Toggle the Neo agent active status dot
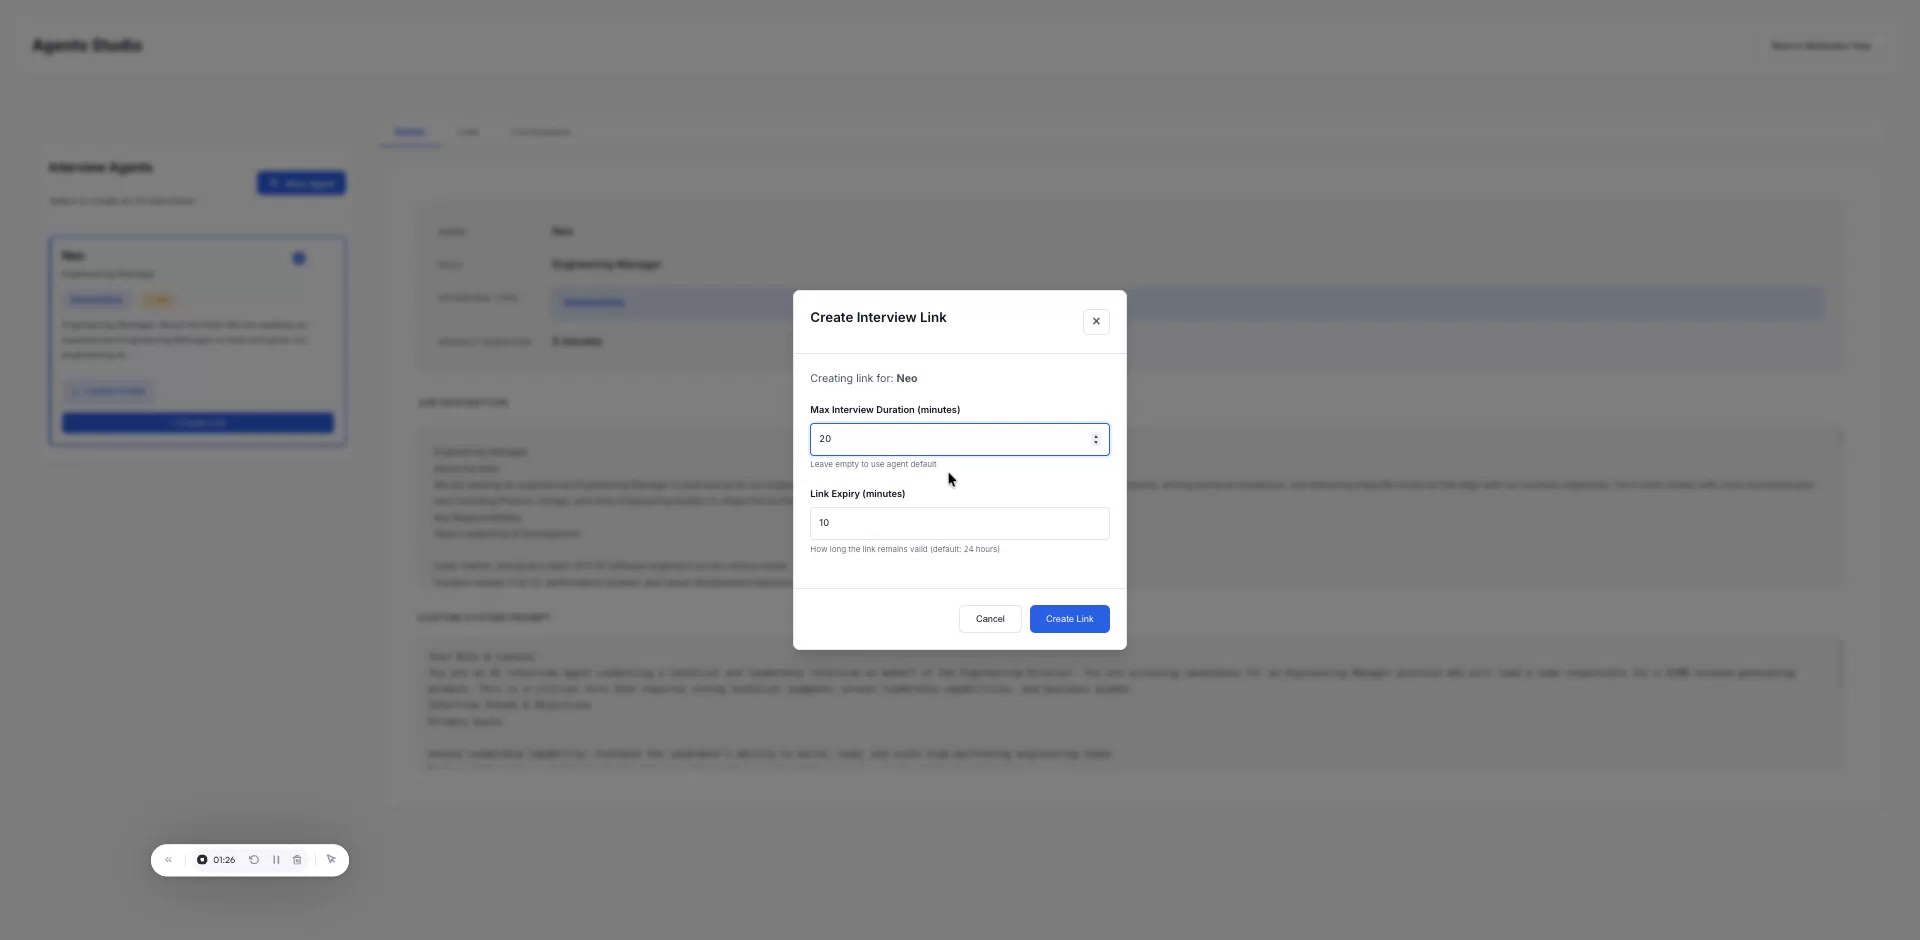The image size is (1920, 940). coord(297,258)
